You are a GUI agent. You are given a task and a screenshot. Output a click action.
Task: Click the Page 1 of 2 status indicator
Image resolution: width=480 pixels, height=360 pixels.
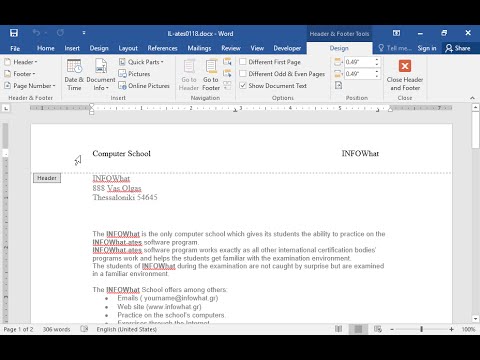click(x=18, y=329)
